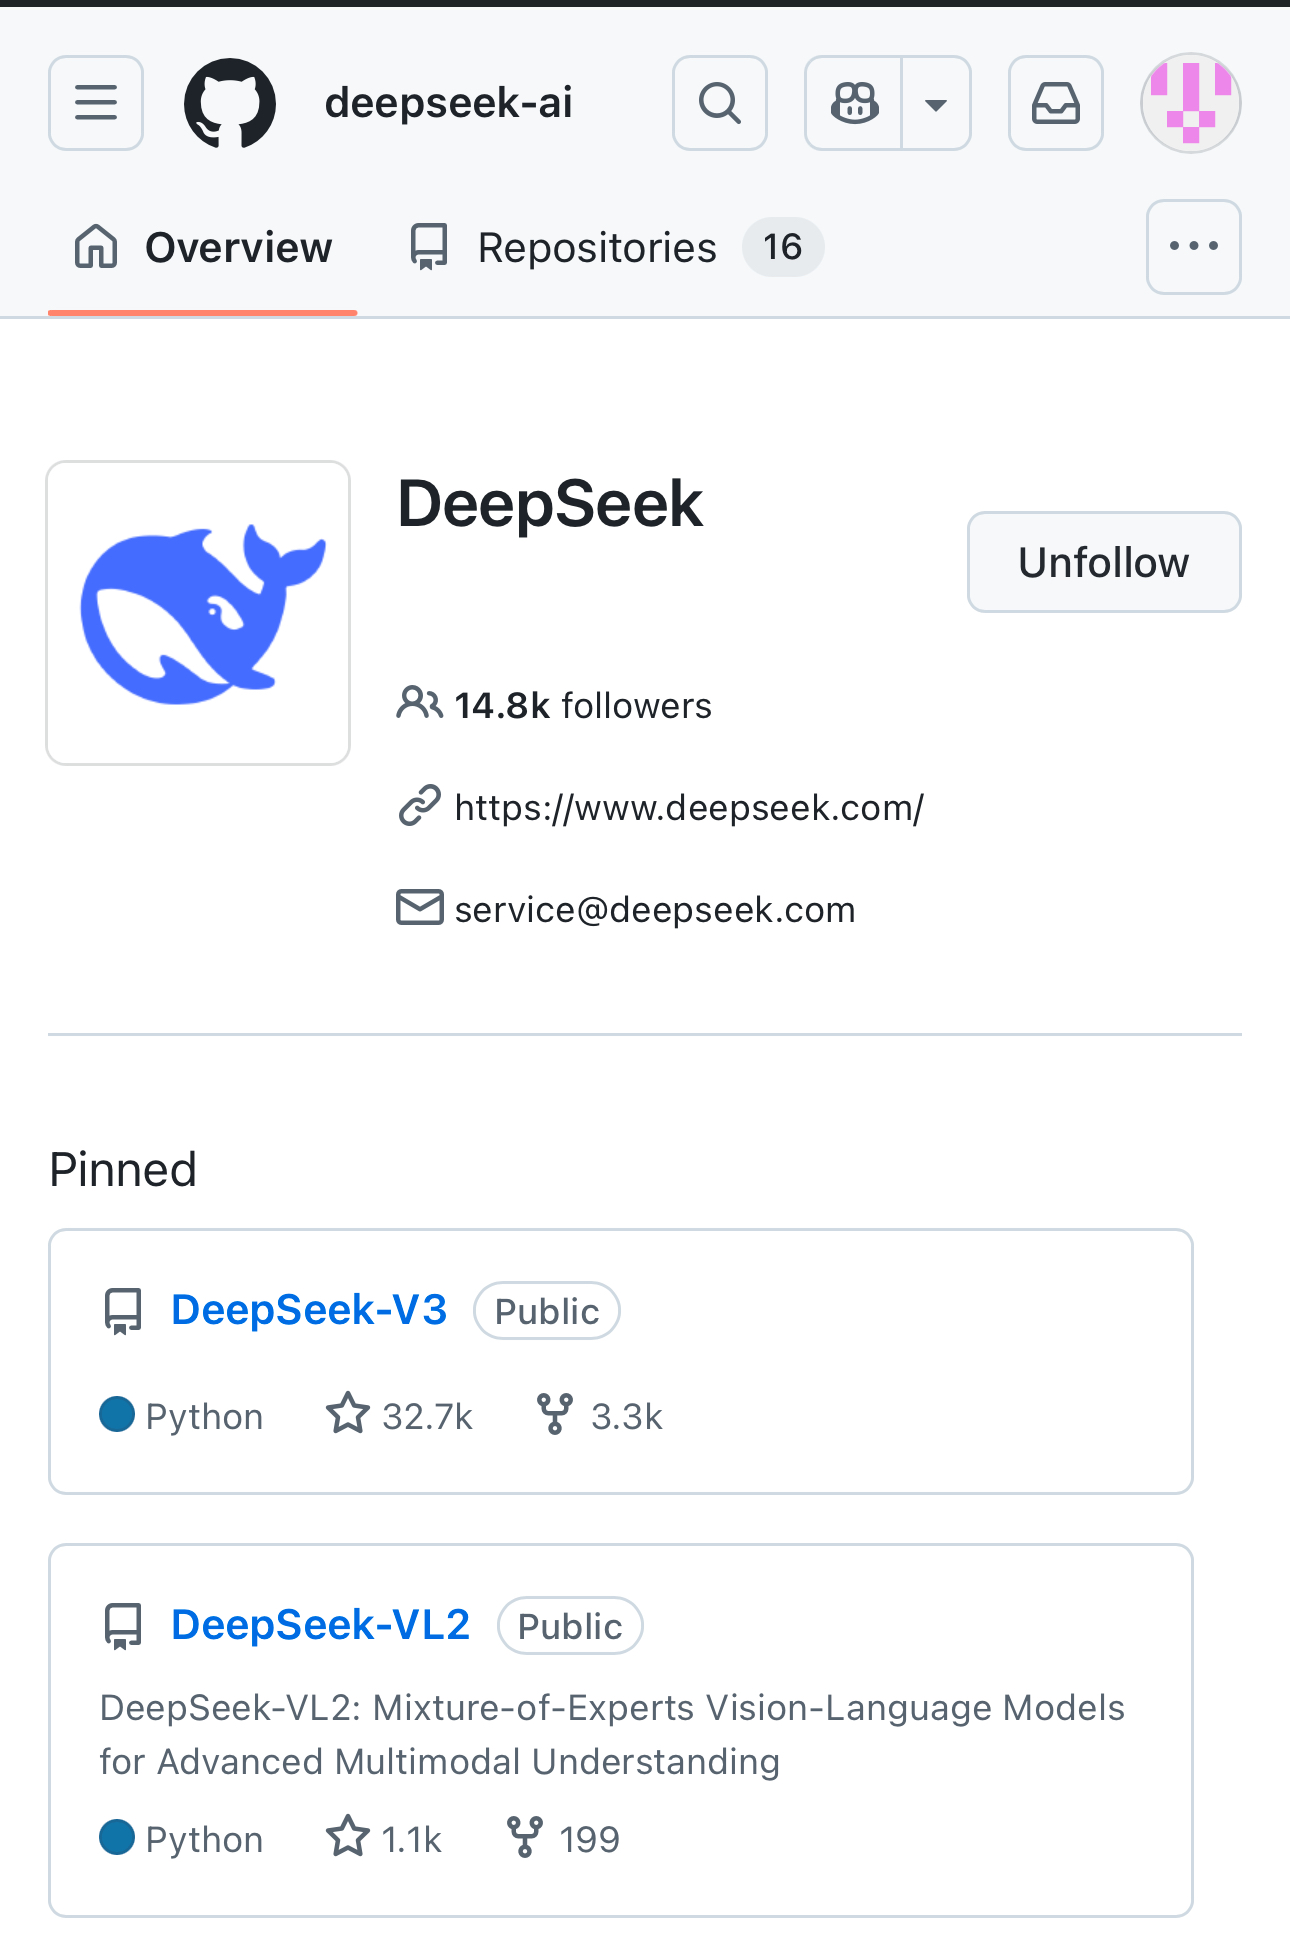Expand the three-dot more tabs menu
Viewport: 1290px width, 1954px height.
tap(1193, 247)
